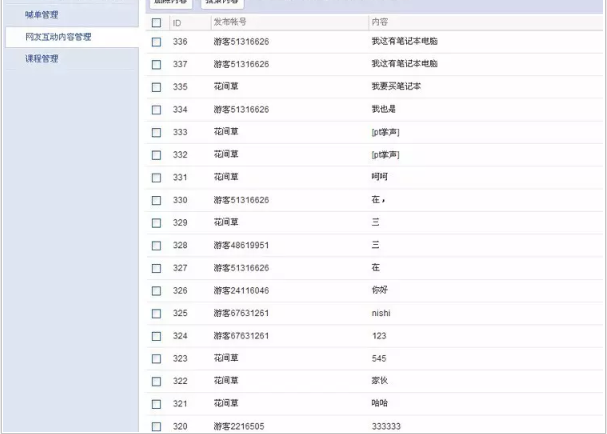Viewport: 607px width, 434px height.
Task: Click the 内容 column header
Action: pyautogui.click(x=380, y=22)
